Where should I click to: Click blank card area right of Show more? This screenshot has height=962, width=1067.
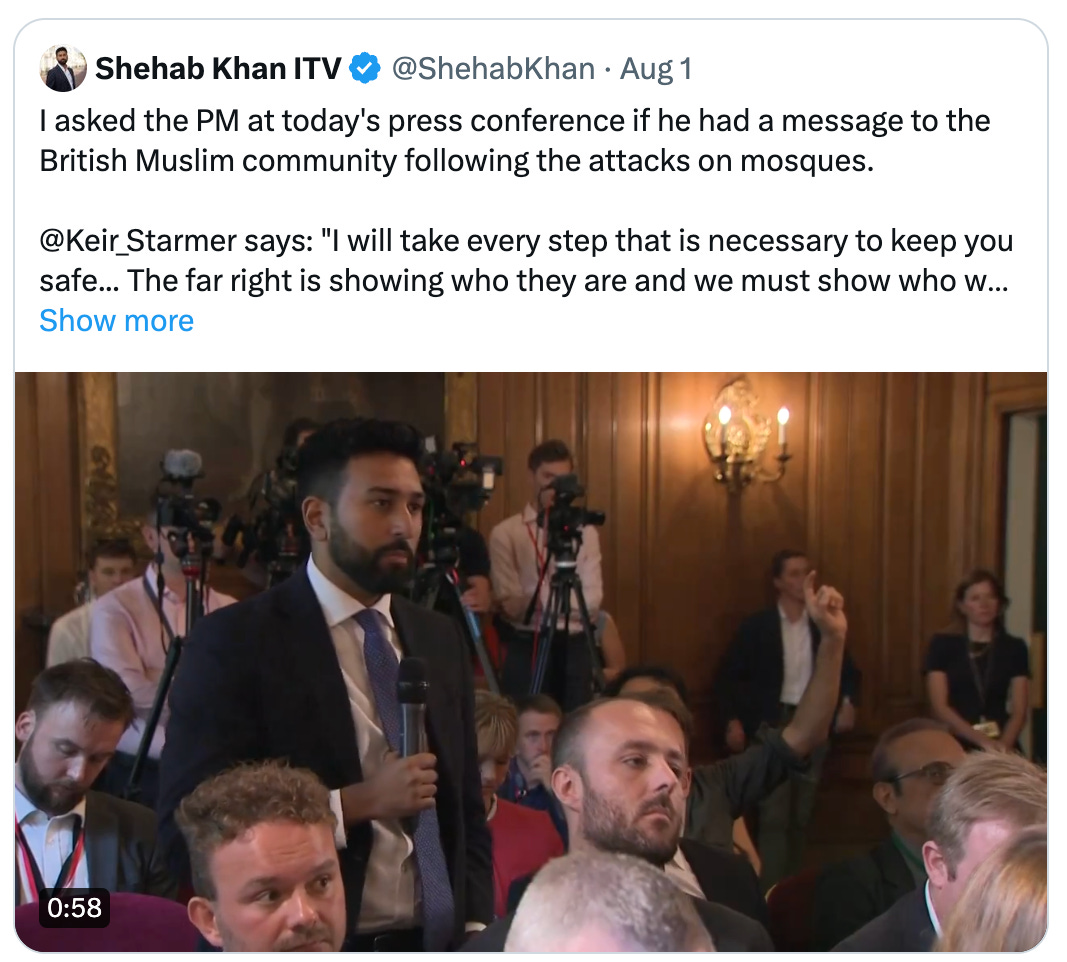(x=612, y=321)
